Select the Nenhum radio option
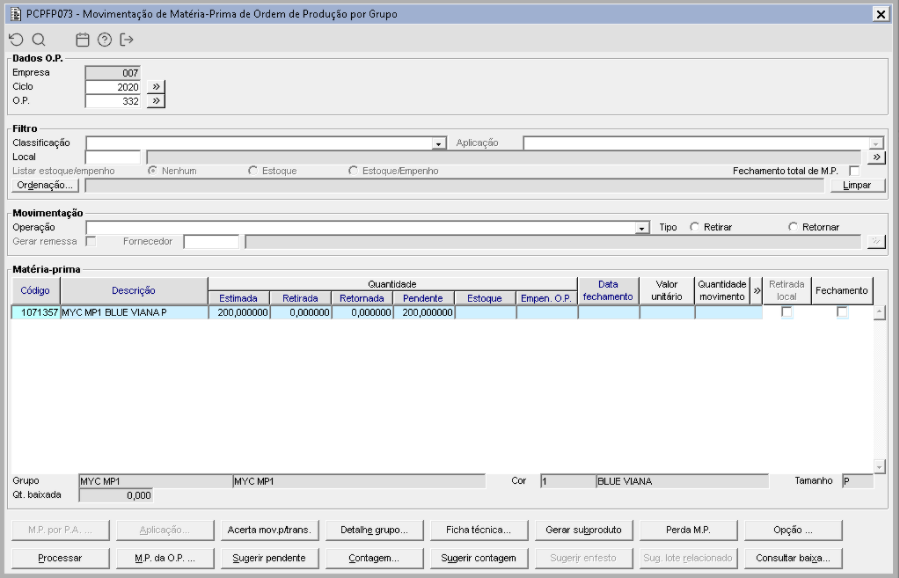 coord(153,170)
